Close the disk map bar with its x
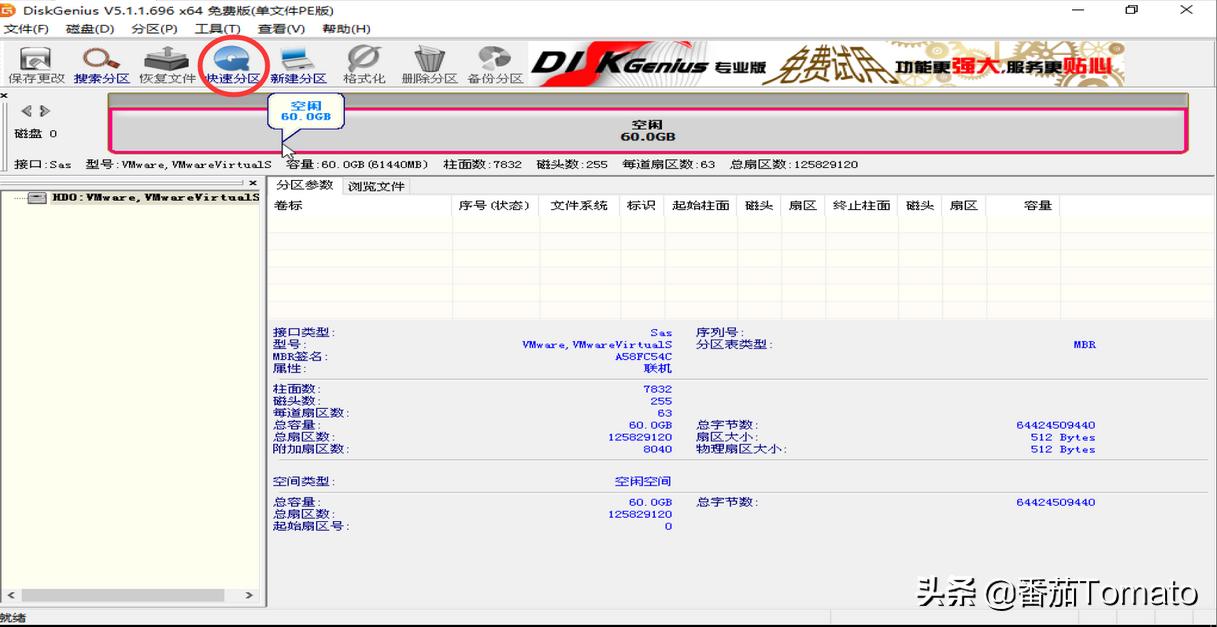The image size is (1217, 627). click(4, 96)
